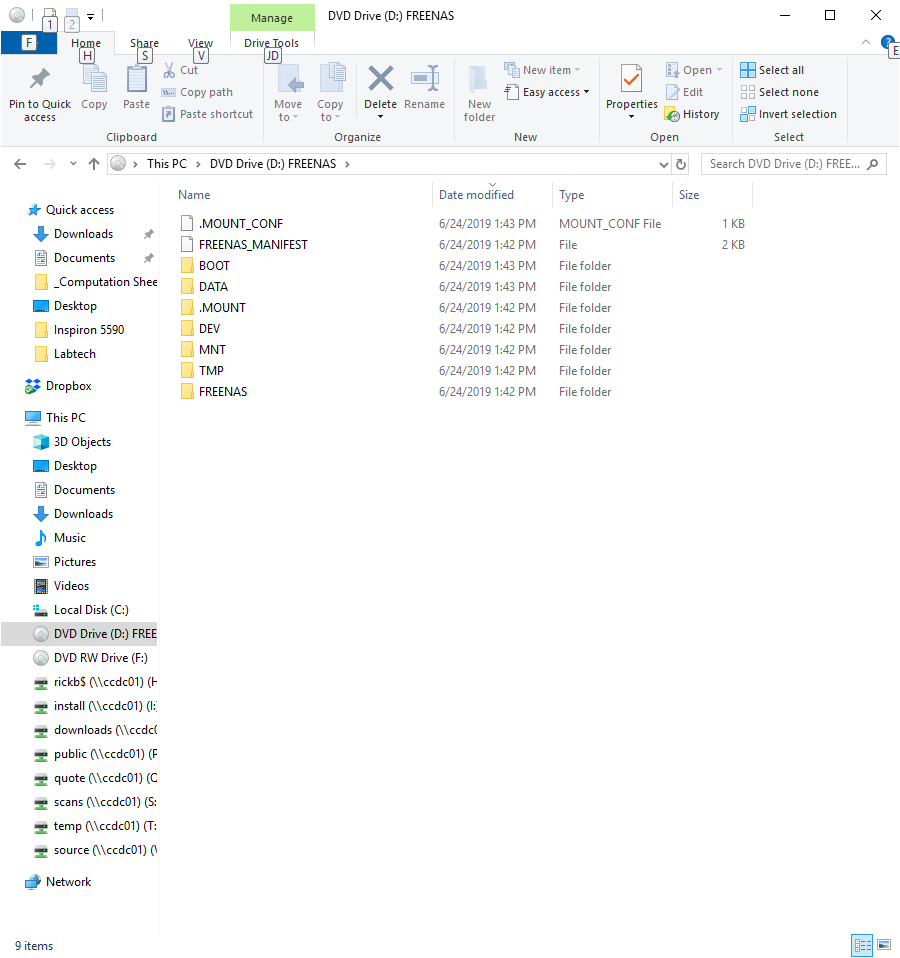Go up one folder level arrow

pos(93,164)
